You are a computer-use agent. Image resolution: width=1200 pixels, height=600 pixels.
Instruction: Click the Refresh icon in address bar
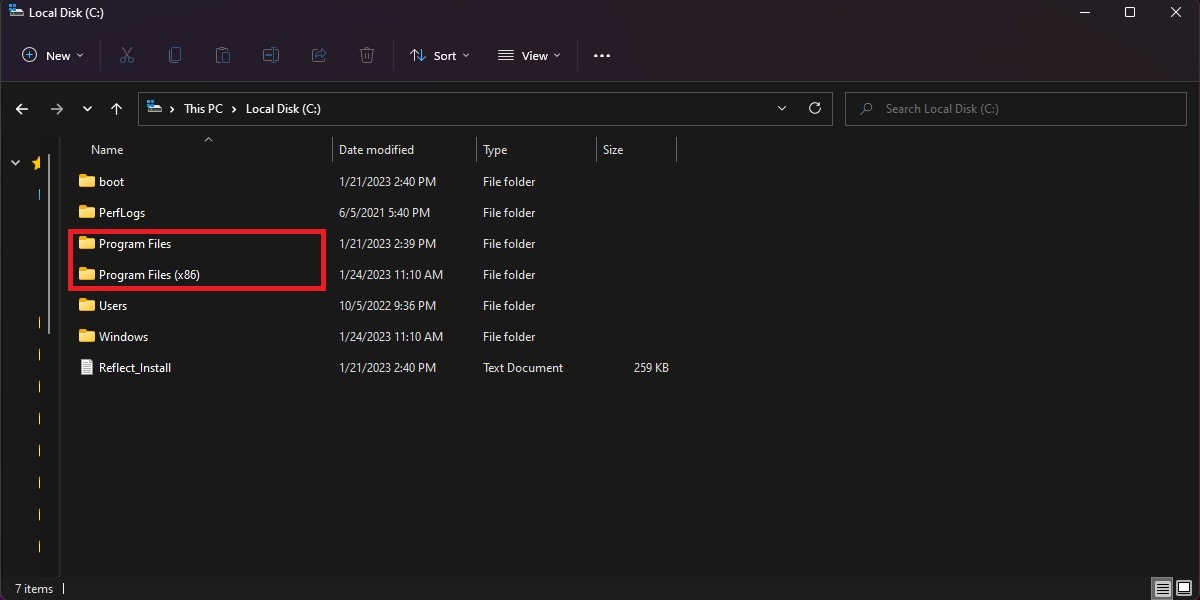814,108
